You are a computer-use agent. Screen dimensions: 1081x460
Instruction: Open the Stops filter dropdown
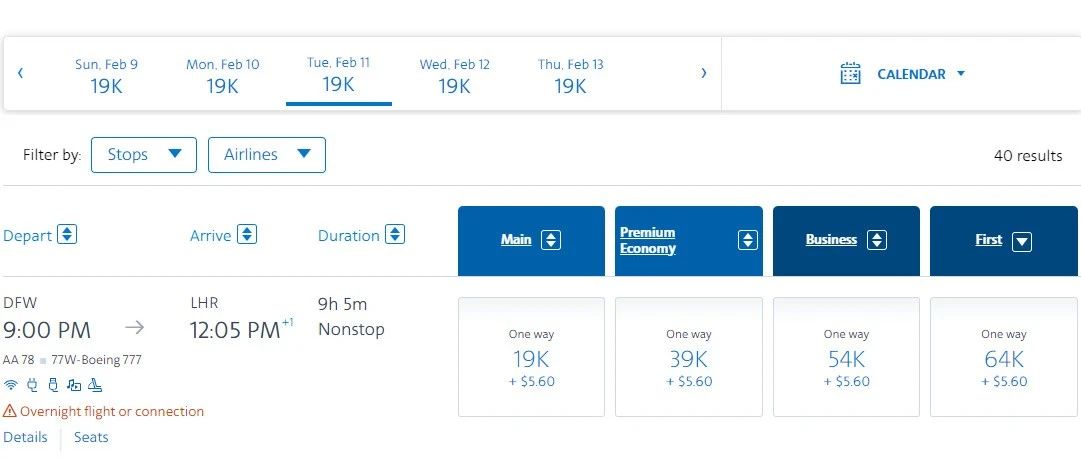pos(144,155)
